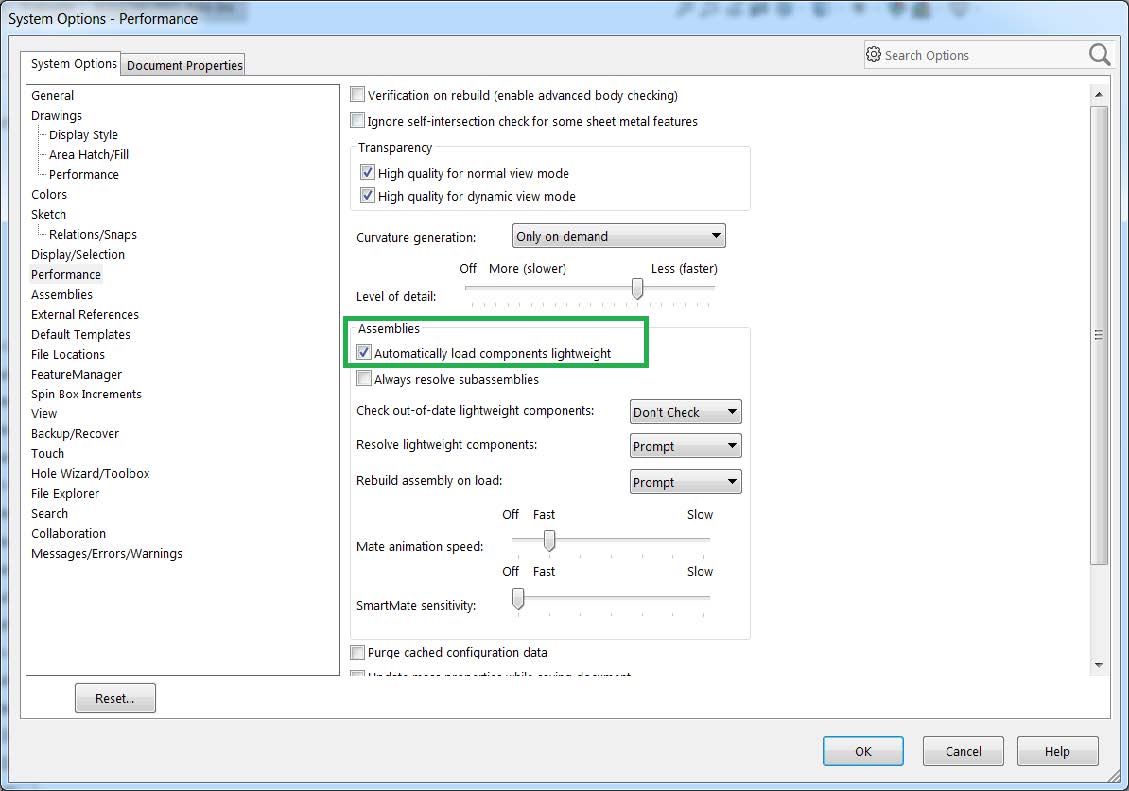
Task: Check Verification on rebuild option
Action: coord(357,93)
